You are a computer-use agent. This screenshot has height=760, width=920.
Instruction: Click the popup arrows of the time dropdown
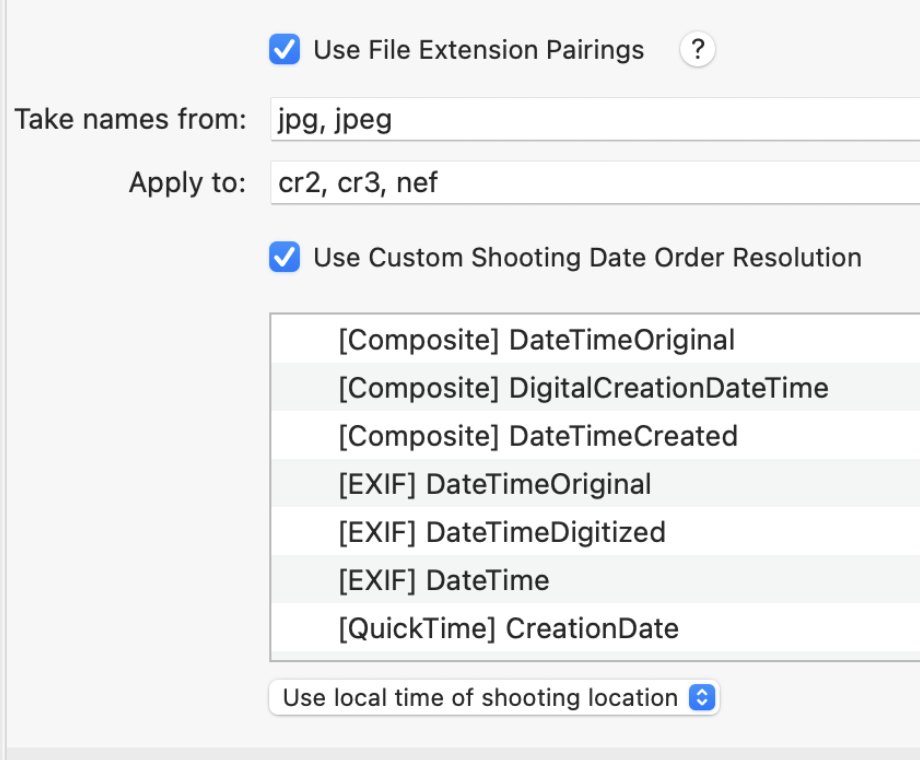(x=702, y=697)
